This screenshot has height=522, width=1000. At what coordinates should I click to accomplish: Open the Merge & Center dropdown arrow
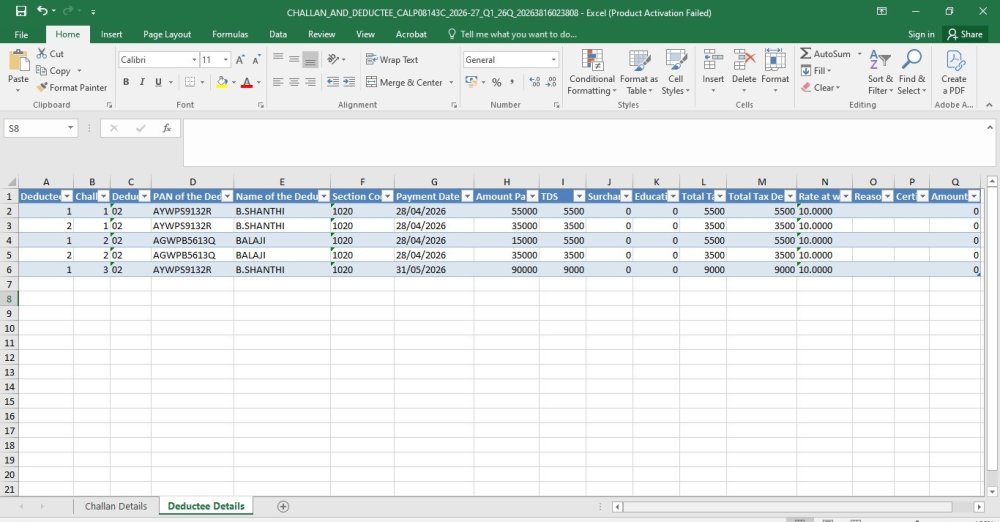click(x=451, y=82)
